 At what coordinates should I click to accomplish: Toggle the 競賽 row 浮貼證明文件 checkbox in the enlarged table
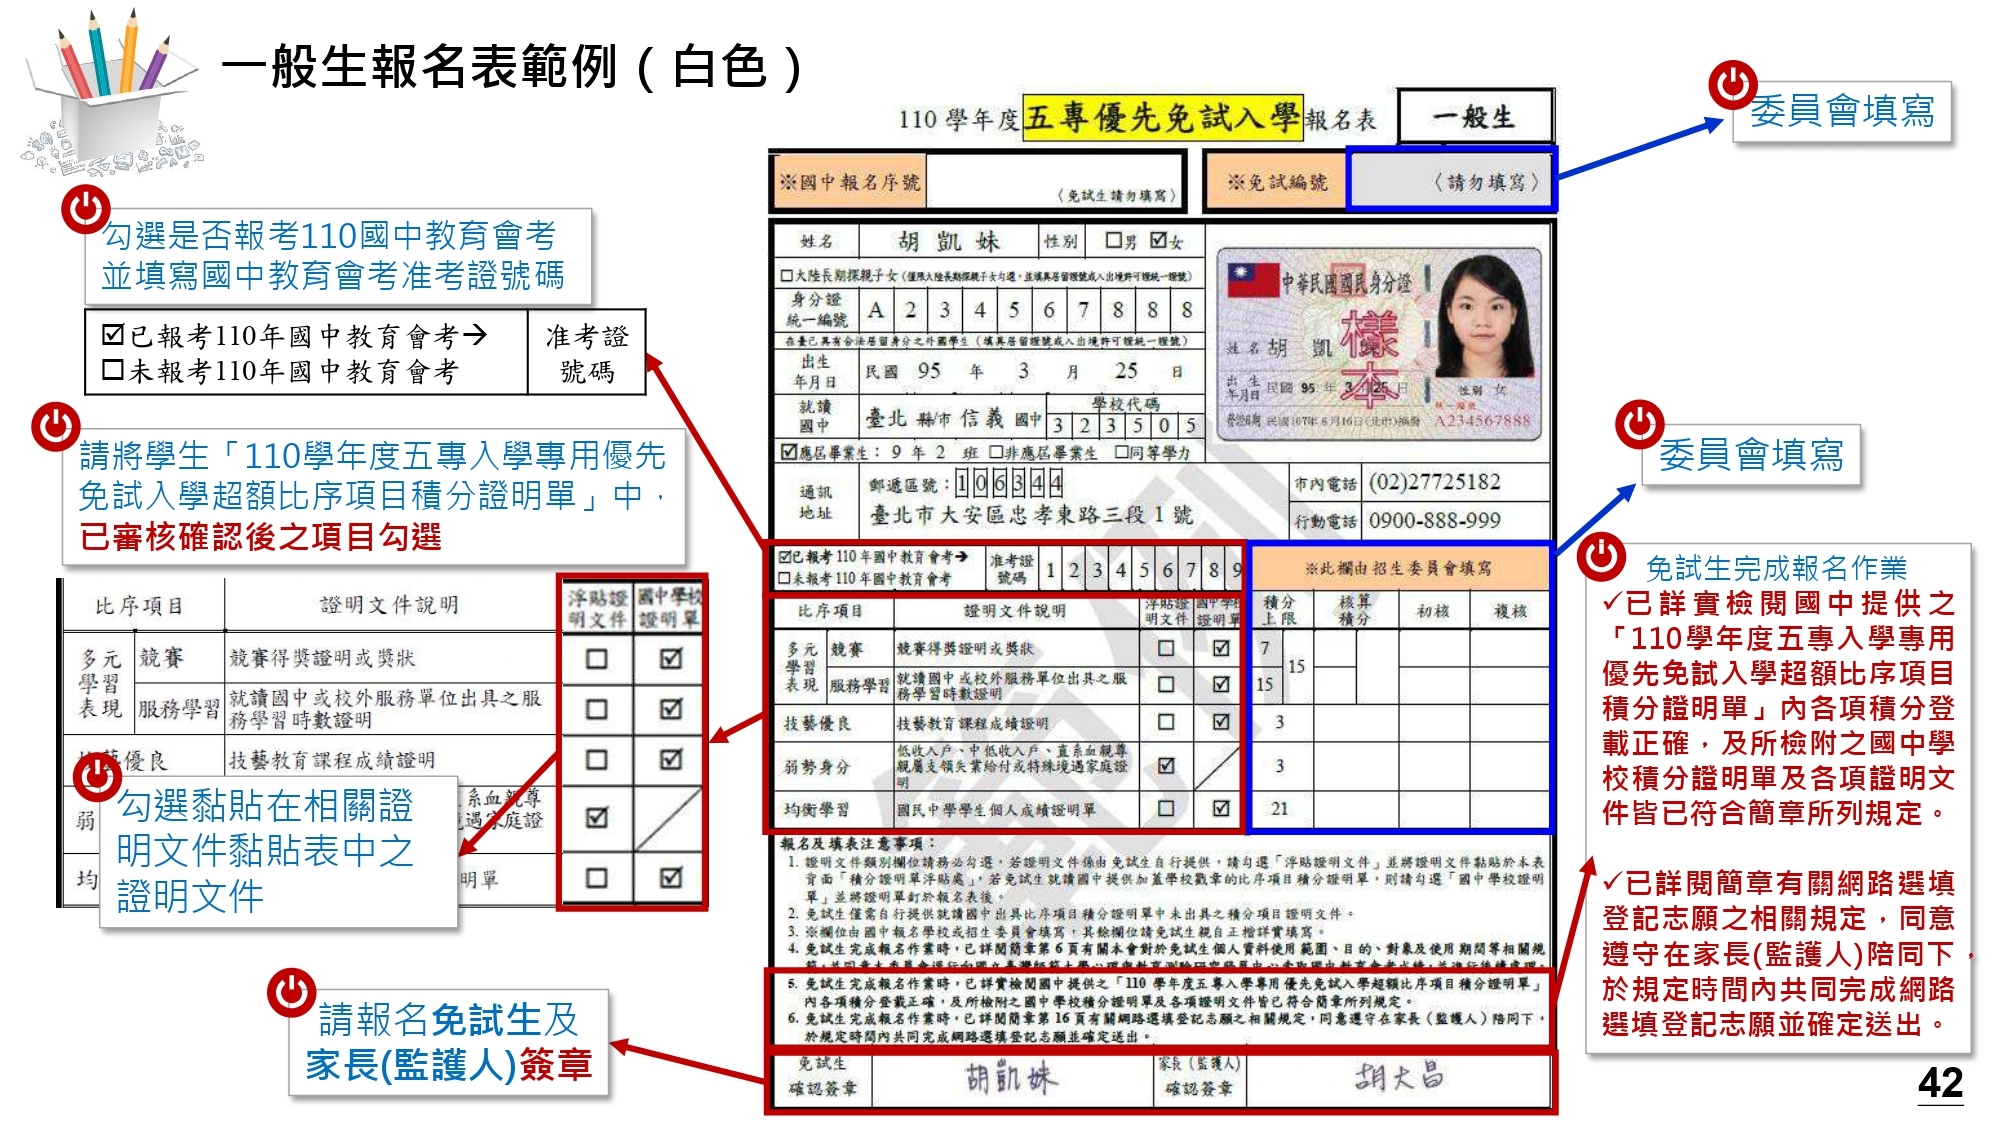pyautogui.click(x=596, y=659)
